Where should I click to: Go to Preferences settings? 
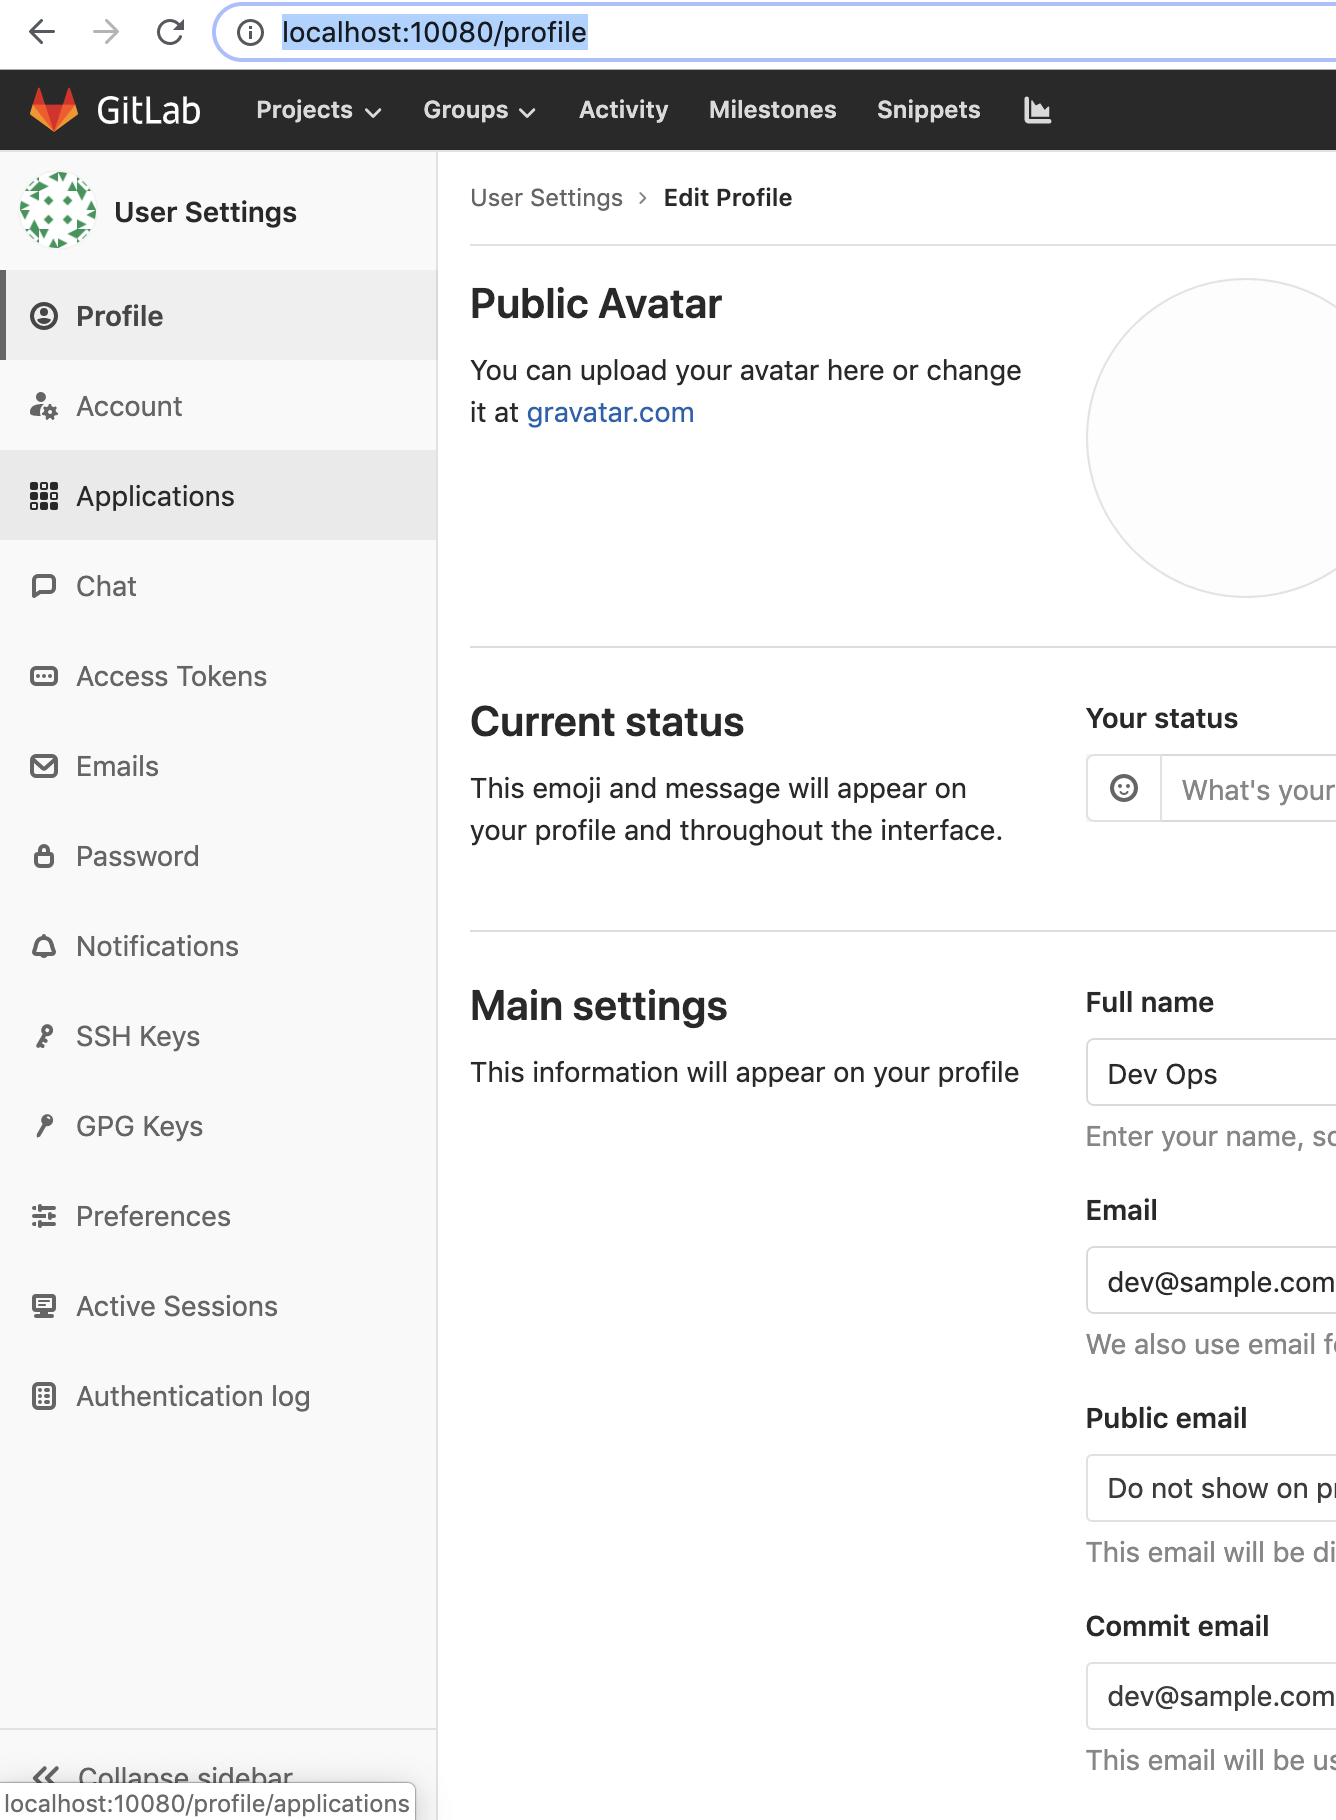coord(218,1215)
